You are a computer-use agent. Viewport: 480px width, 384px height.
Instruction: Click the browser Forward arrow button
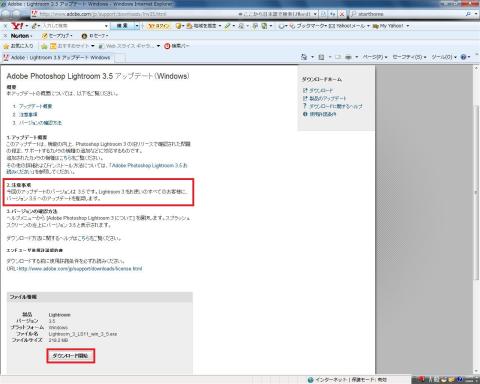[x=16, y=14]
